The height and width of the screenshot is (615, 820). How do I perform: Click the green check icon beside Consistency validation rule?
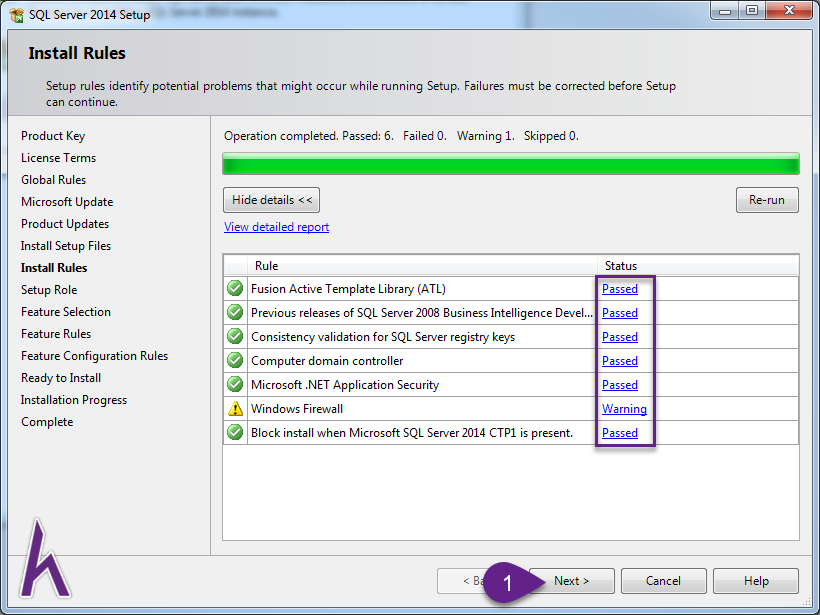click(235, 336)
